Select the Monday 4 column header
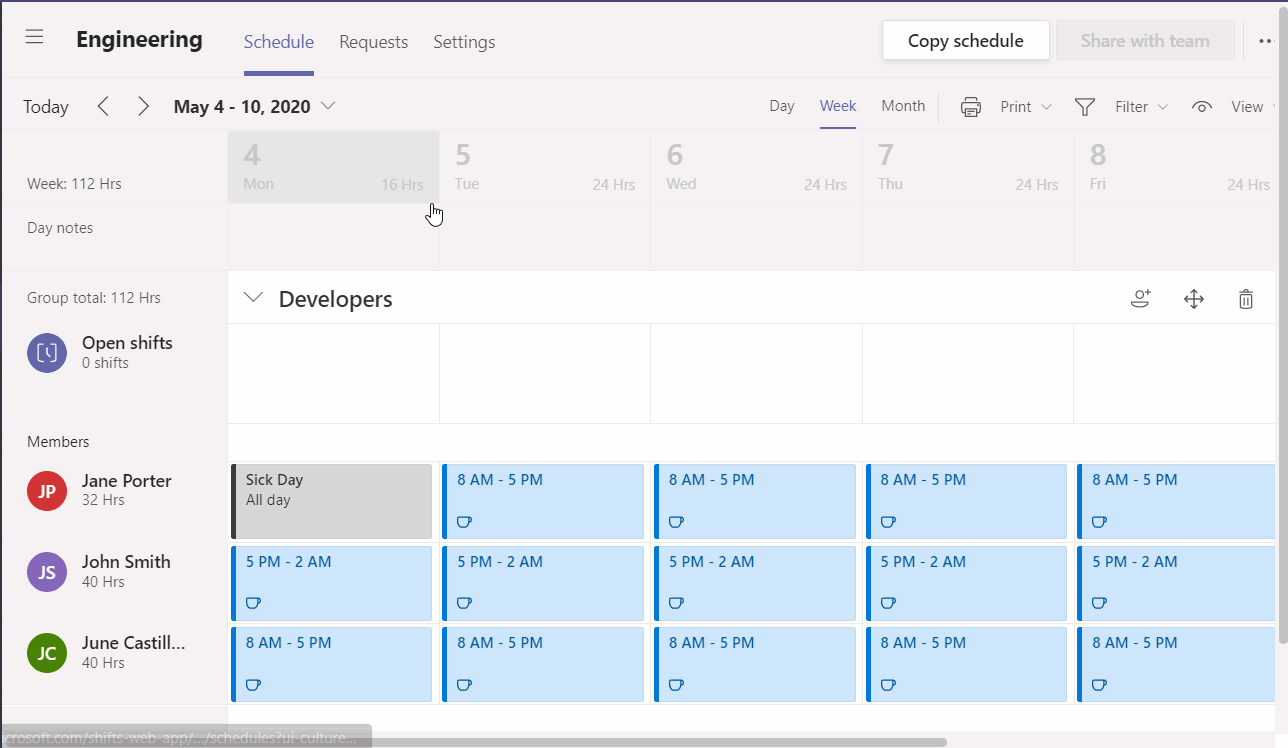 (333, 167)
